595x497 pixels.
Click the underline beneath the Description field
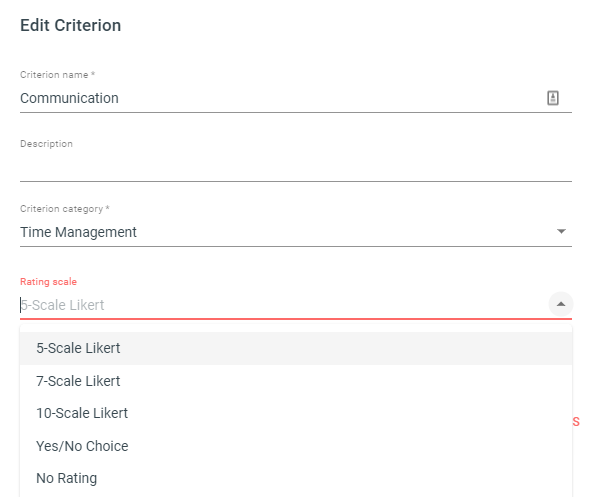click(x=296, y=181)
